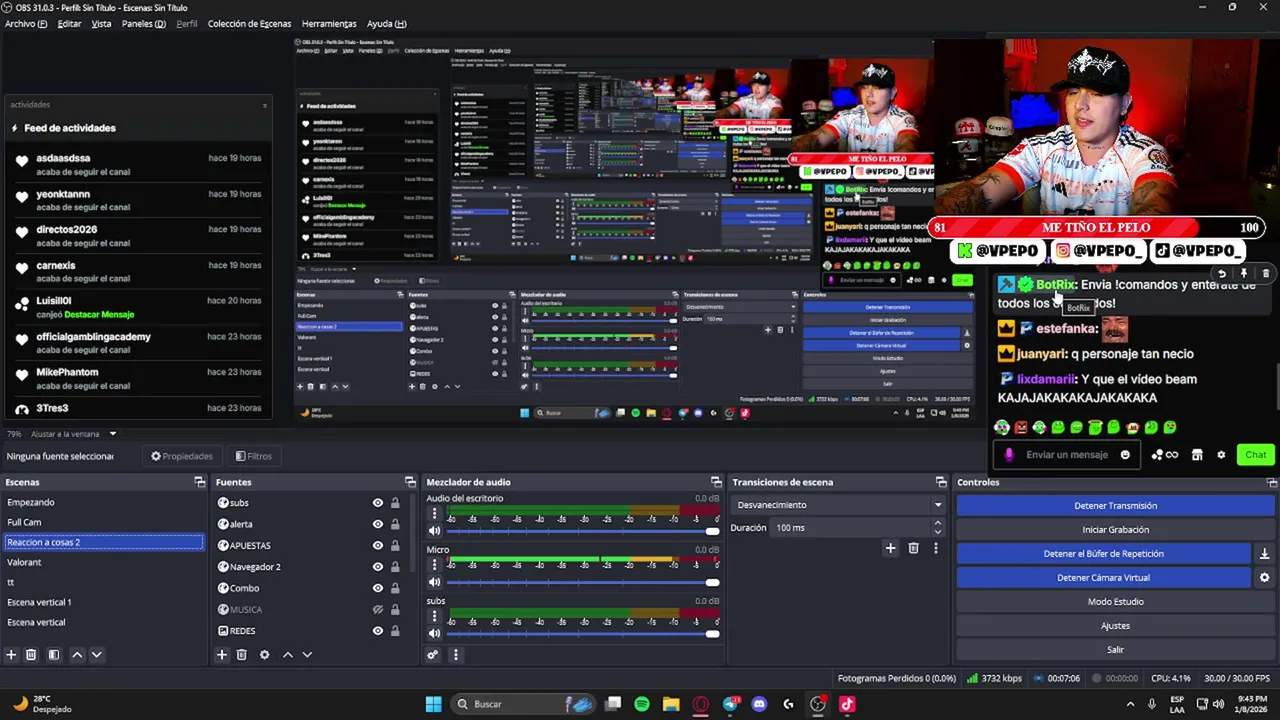Screen dimensions: 1280x720
Task: Move the selected source down
Action: (307, 655)
